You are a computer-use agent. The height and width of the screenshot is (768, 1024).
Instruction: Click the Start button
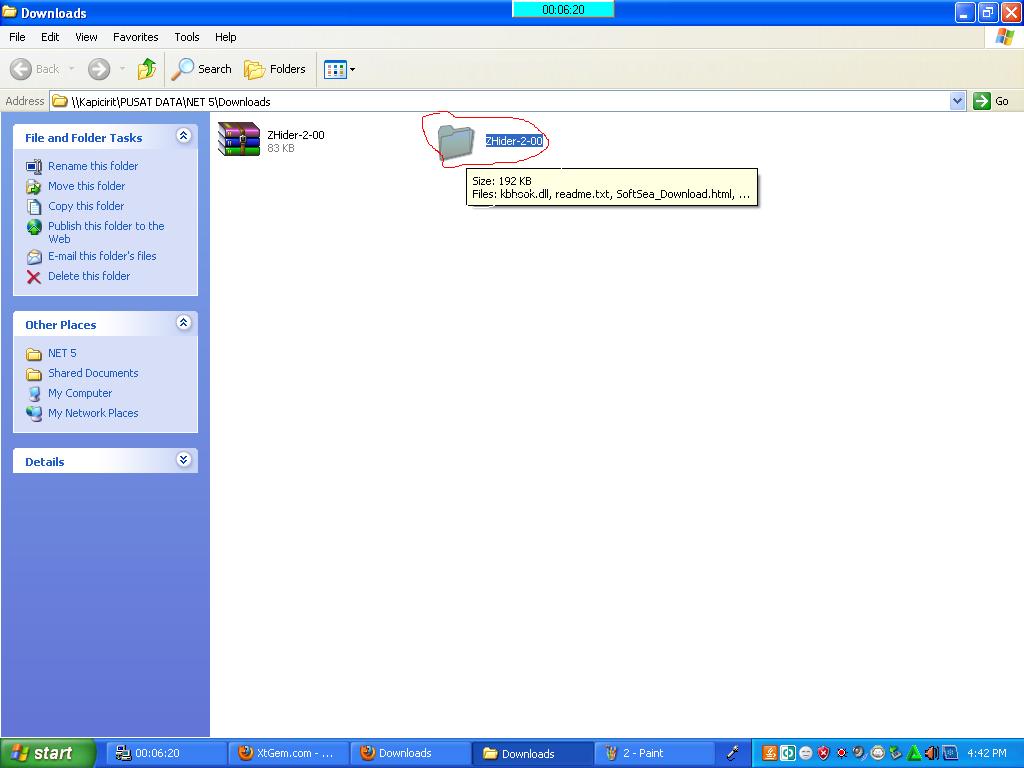48,753
